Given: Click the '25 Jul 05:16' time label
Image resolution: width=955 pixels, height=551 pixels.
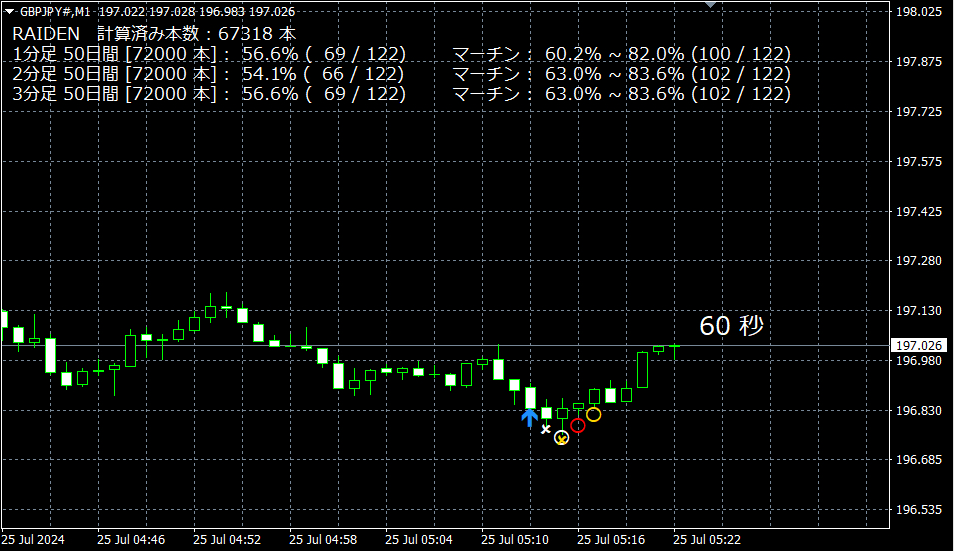Looking at the screenshot, I should click(611, 540).
